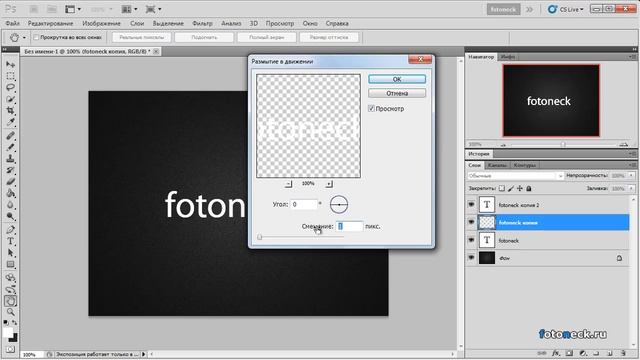
Task: Click the Размер оттиска button
Action: point(329,37)
